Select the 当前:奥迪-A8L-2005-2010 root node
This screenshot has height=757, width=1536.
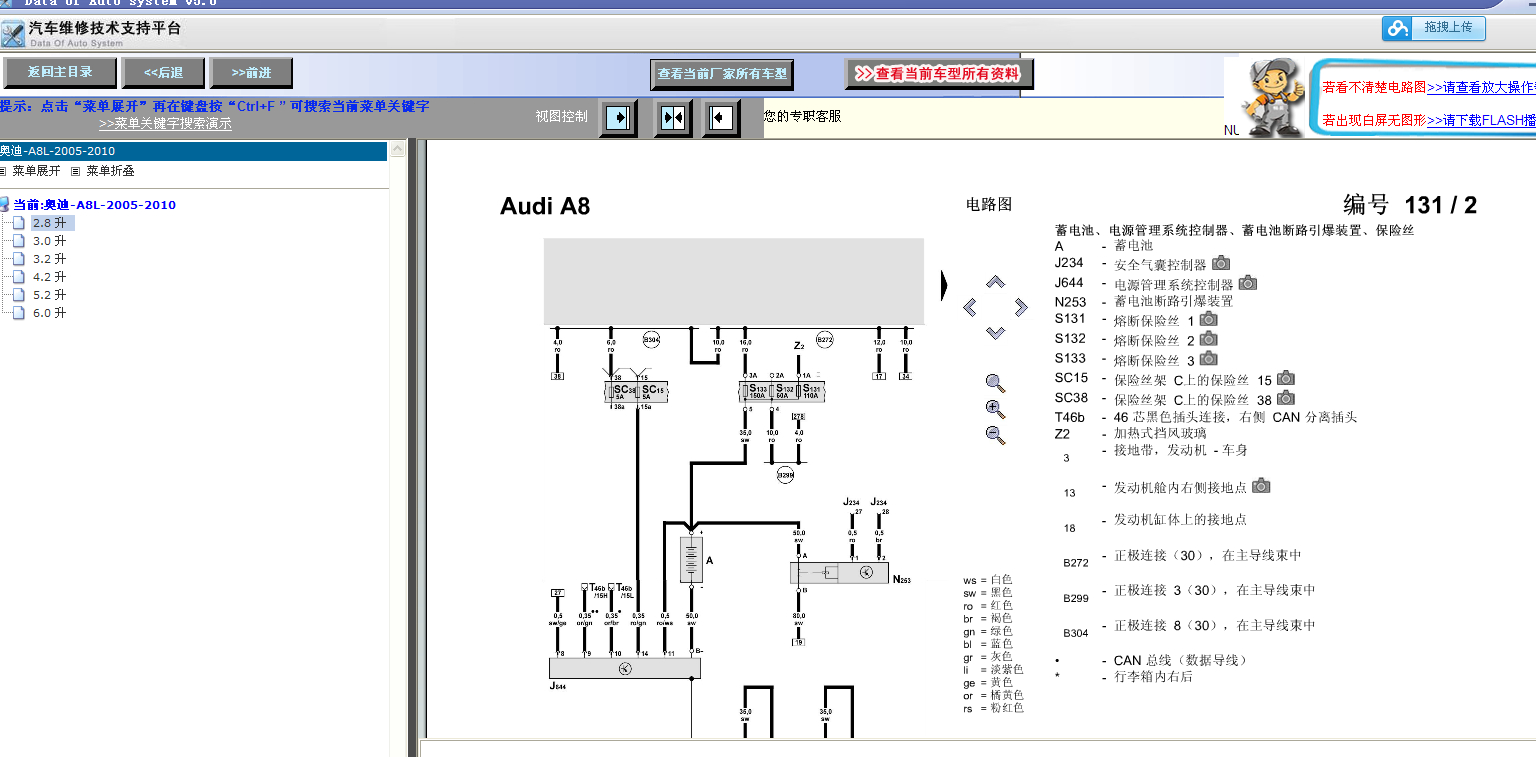coord(95,205)
